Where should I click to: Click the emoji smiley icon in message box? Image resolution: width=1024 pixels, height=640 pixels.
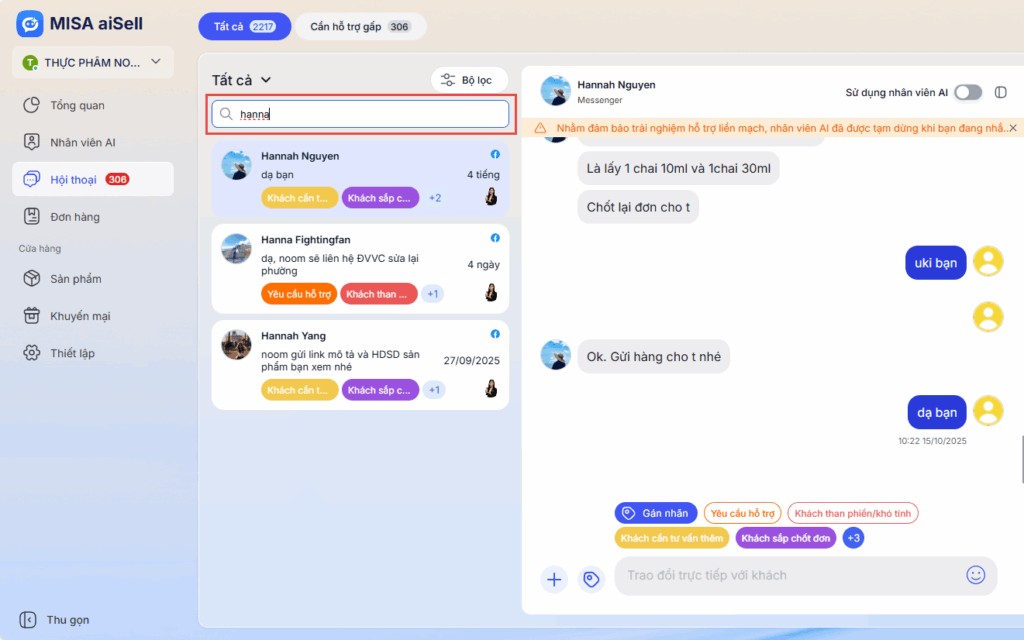(x=975, y=575)
